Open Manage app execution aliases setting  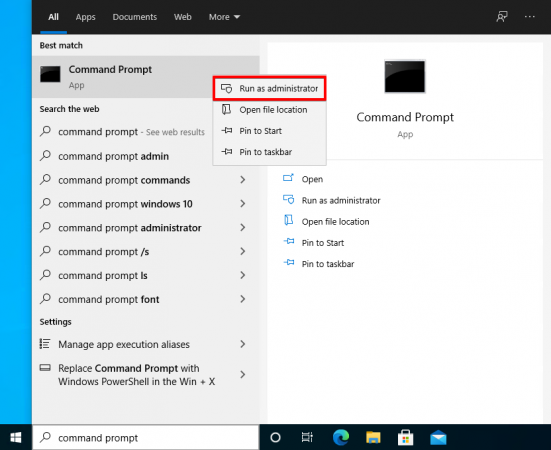145,344
